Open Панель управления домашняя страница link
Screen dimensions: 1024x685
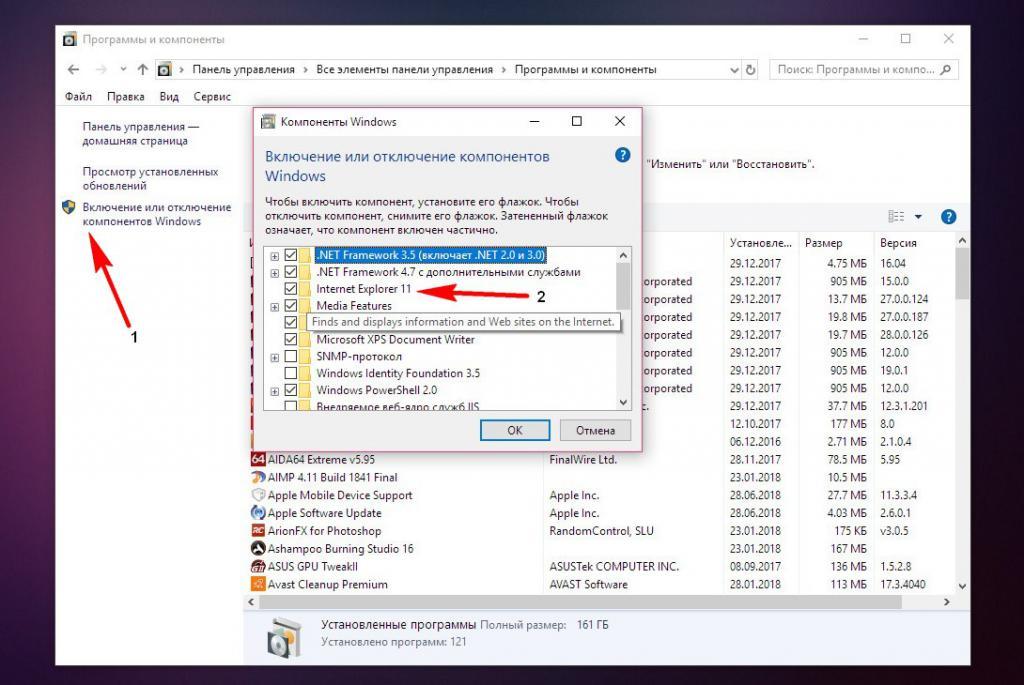pos(140,133)
